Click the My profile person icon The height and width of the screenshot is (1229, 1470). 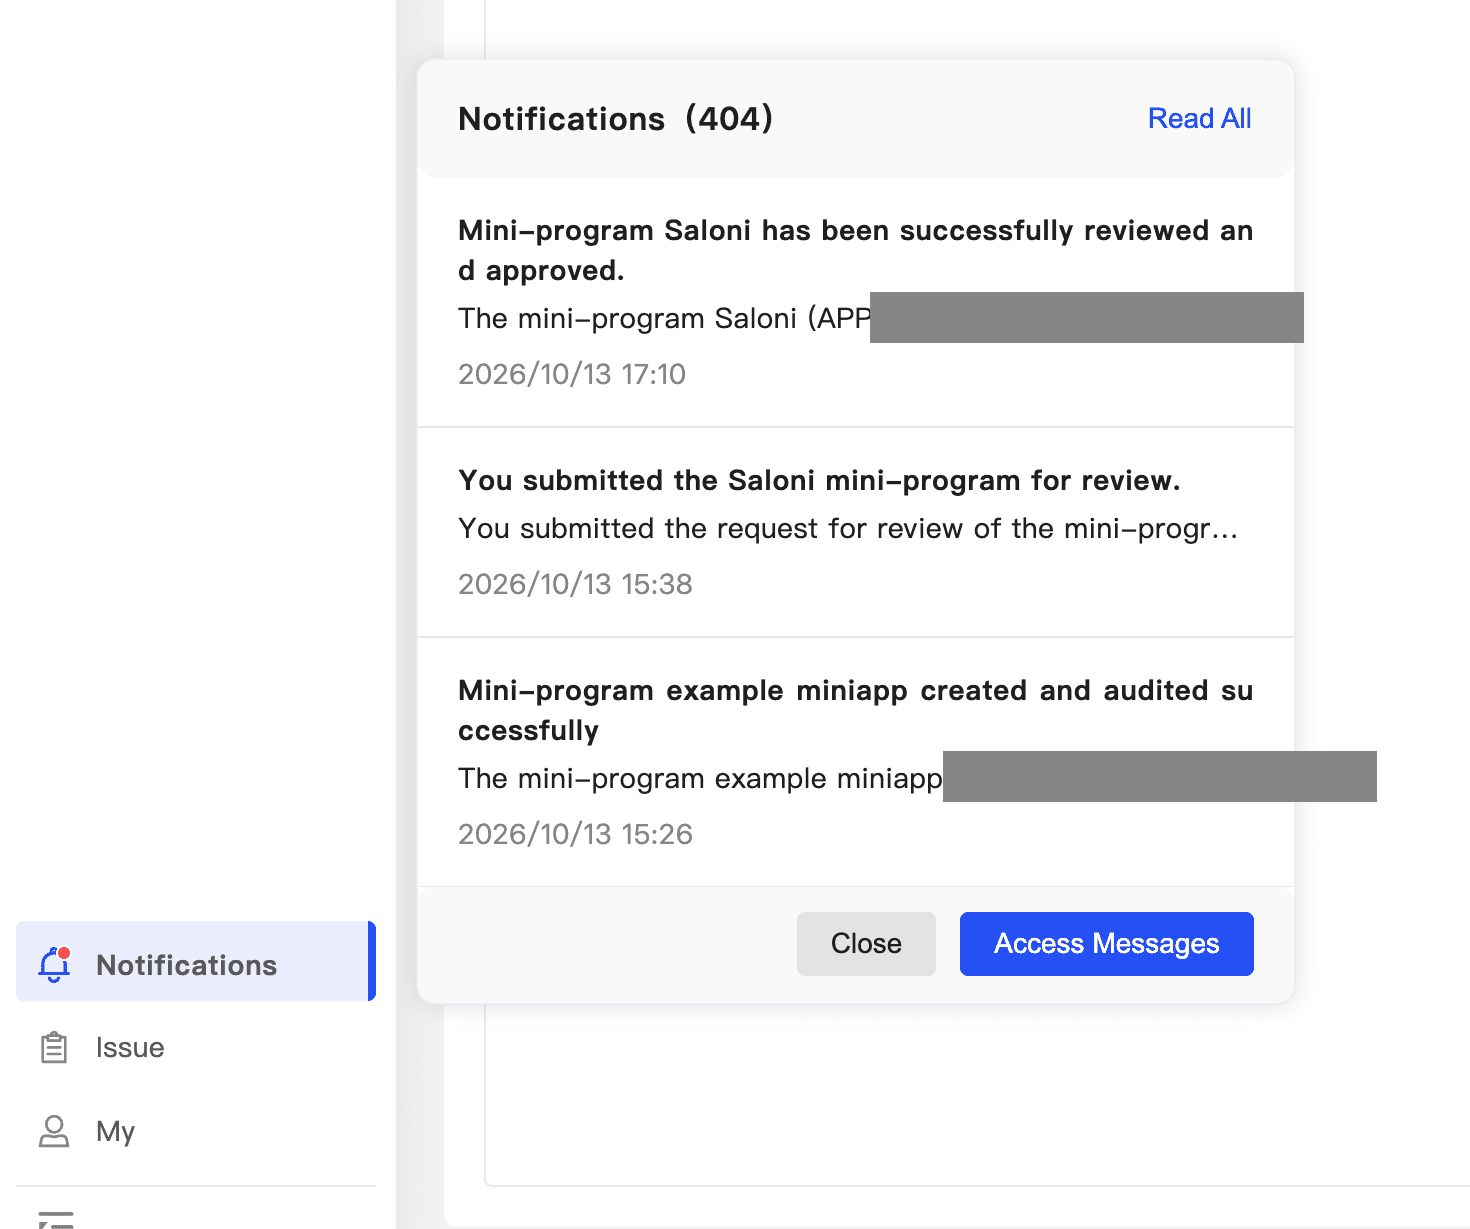[x=54, y=1131]
